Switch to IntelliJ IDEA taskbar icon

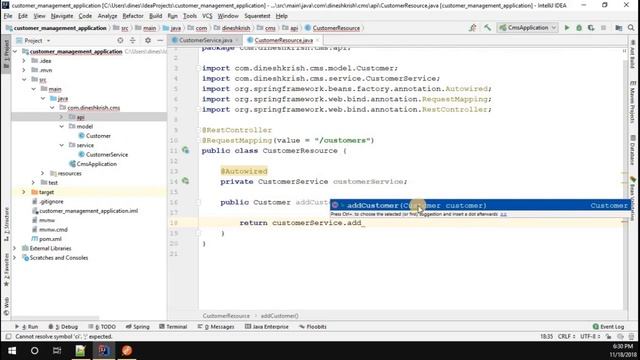coord(103,351)
